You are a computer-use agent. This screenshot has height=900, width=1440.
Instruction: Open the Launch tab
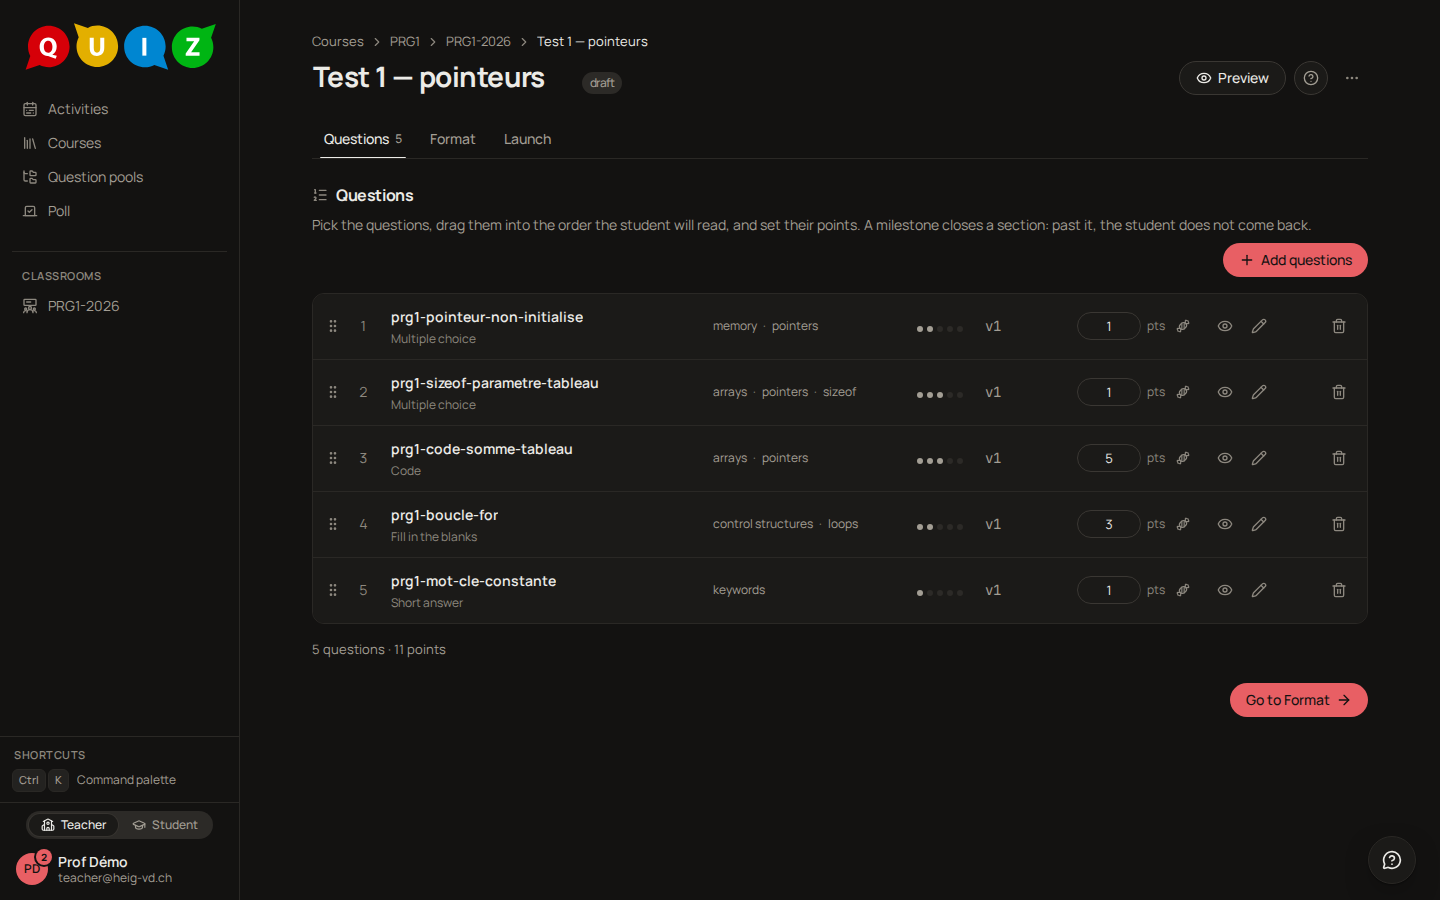click(527, 139)
